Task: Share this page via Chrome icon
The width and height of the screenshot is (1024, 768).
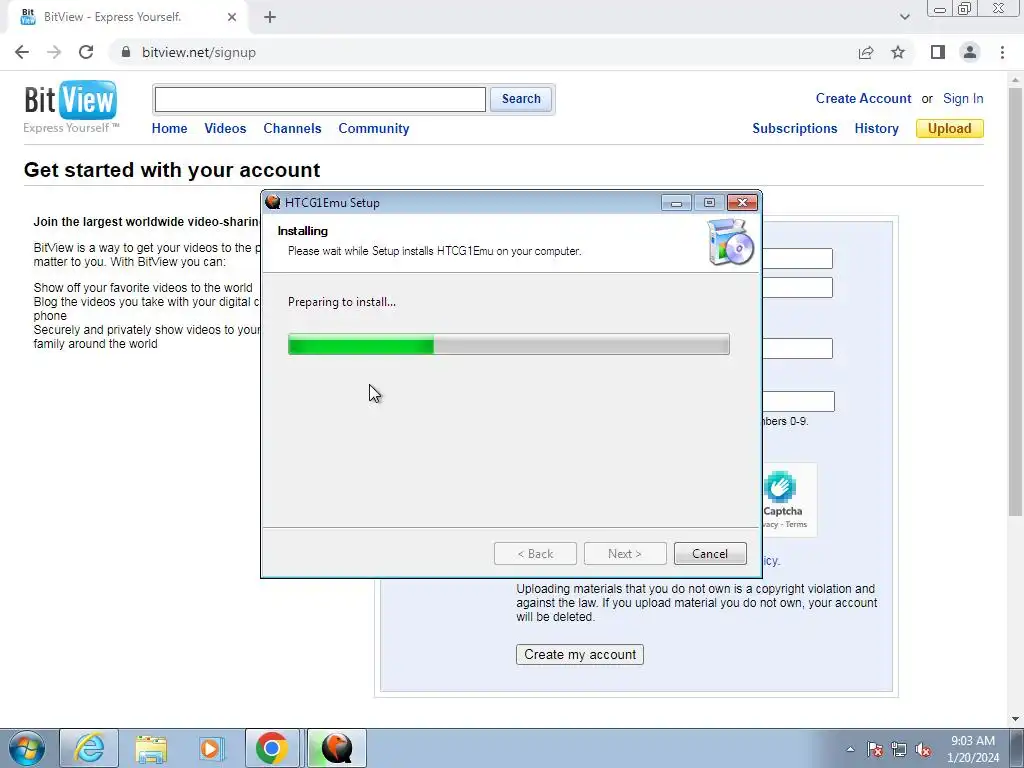Action: [866, 52]
